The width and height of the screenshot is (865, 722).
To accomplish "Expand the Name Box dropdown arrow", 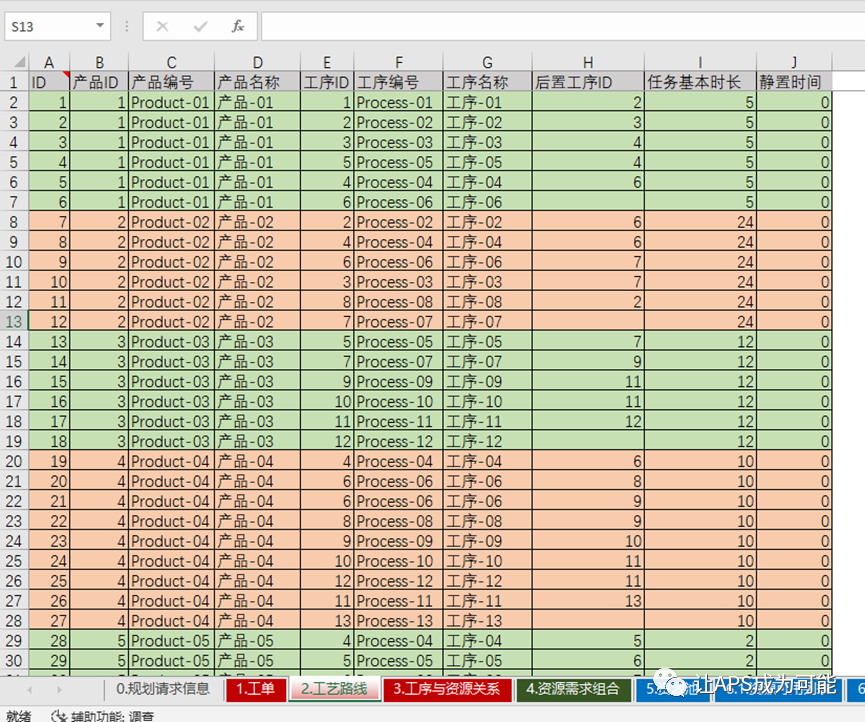I will (100, 26).
